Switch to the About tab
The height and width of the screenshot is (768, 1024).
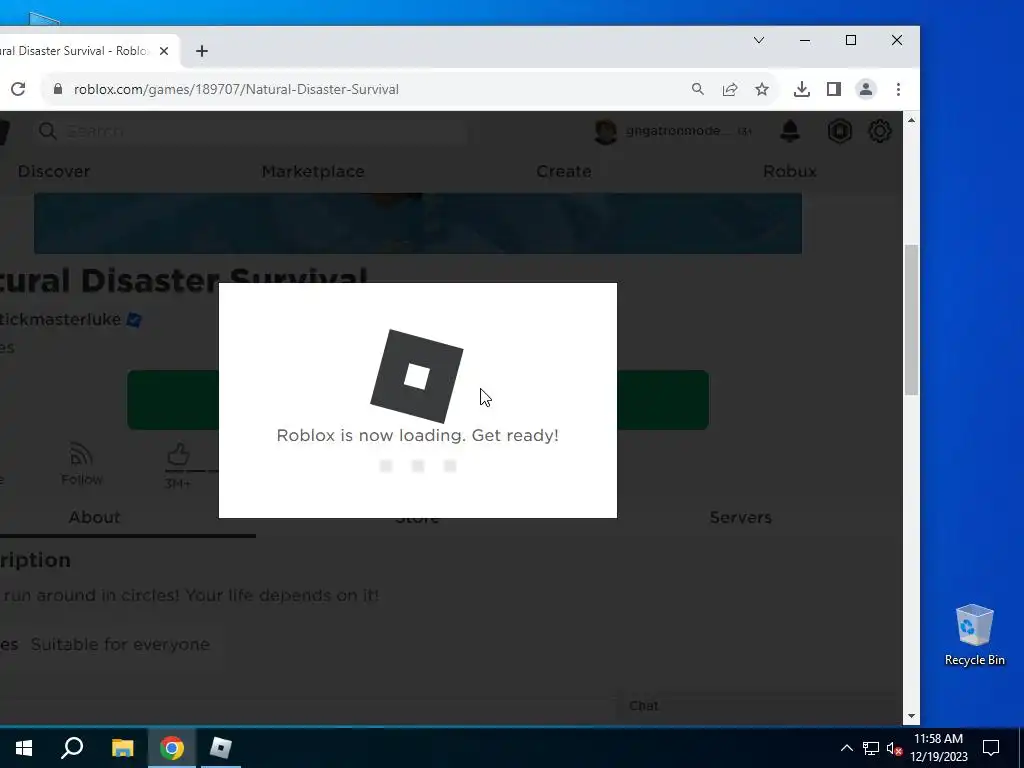tap(94, 517)
